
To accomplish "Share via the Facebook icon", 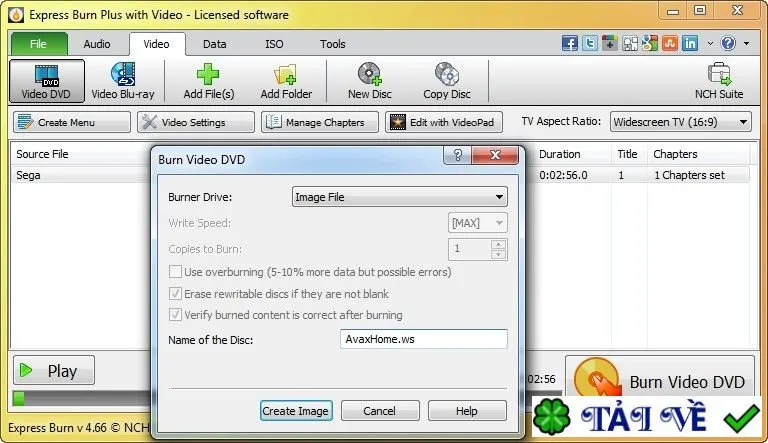I will click(570, 44).
